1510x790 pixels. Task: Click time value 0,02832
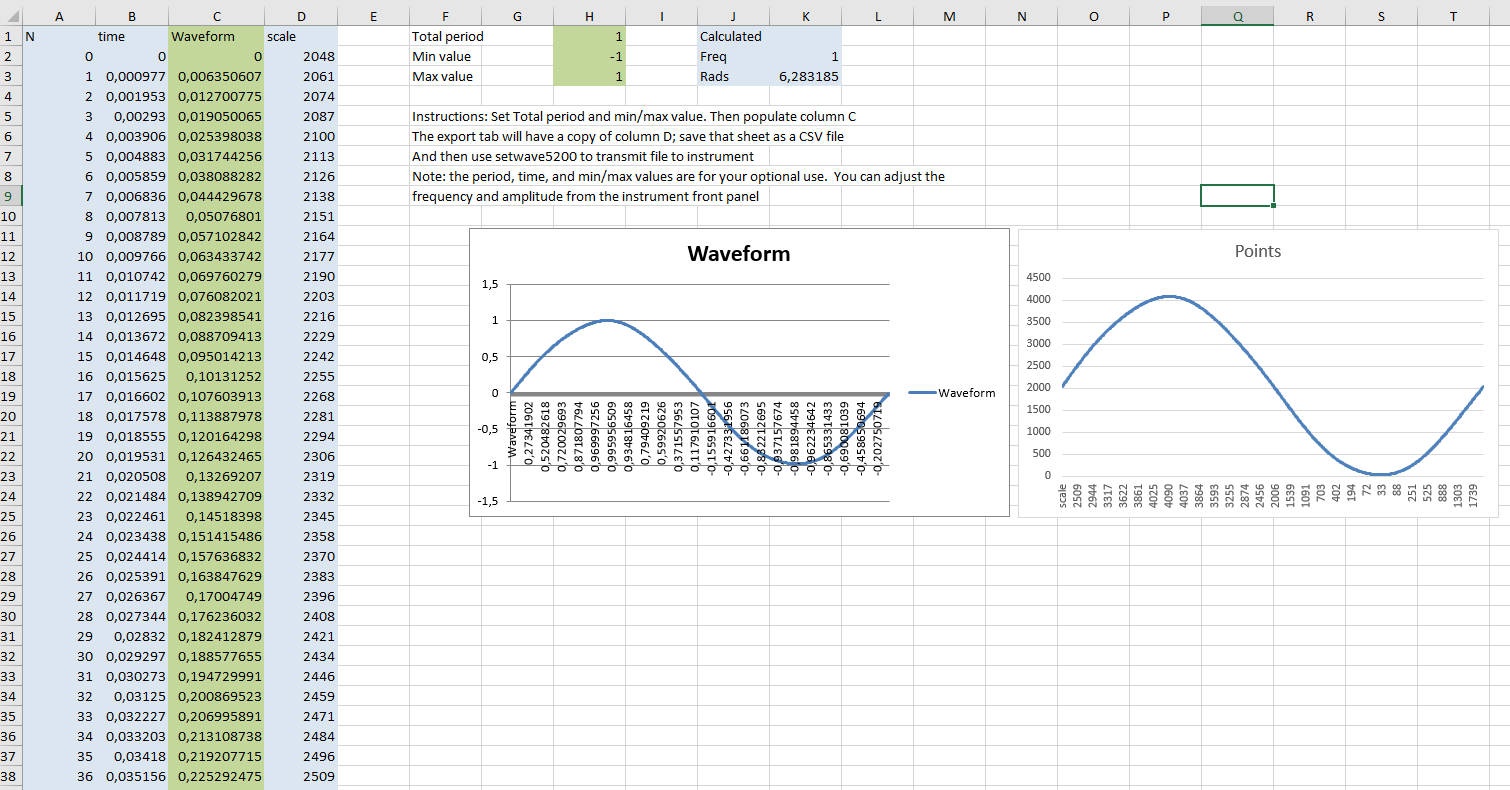pyautogui.click(x=133, y=636)
